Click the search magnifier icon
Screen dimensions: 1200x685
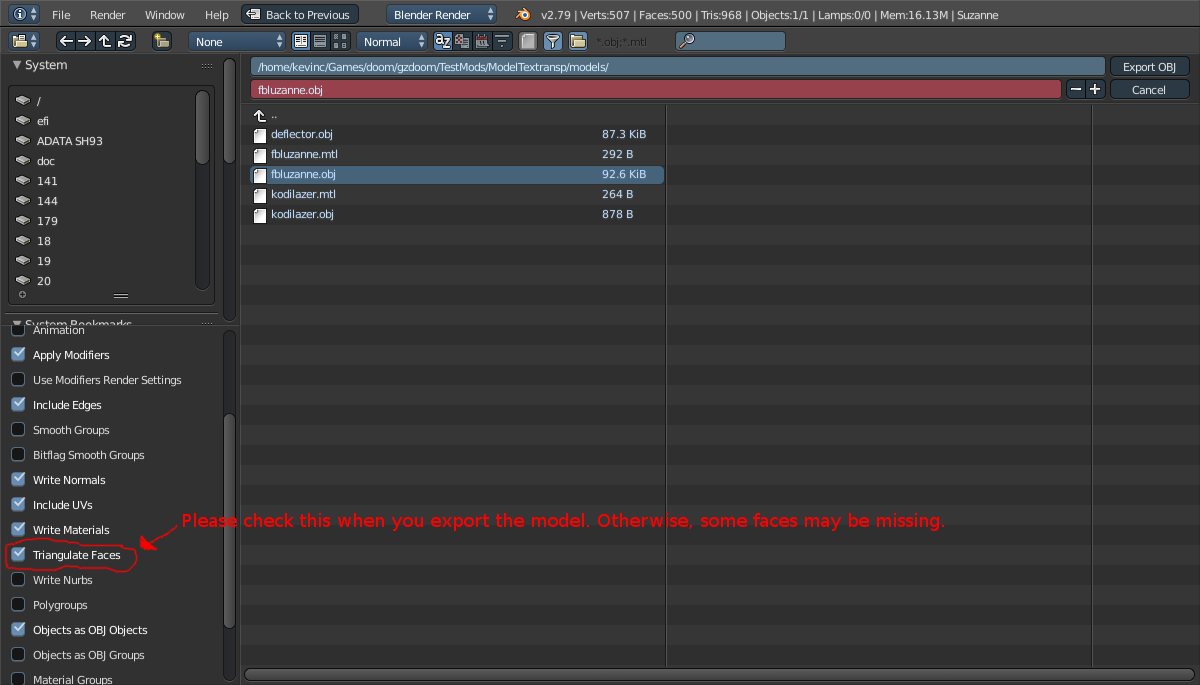click(688, 41)
